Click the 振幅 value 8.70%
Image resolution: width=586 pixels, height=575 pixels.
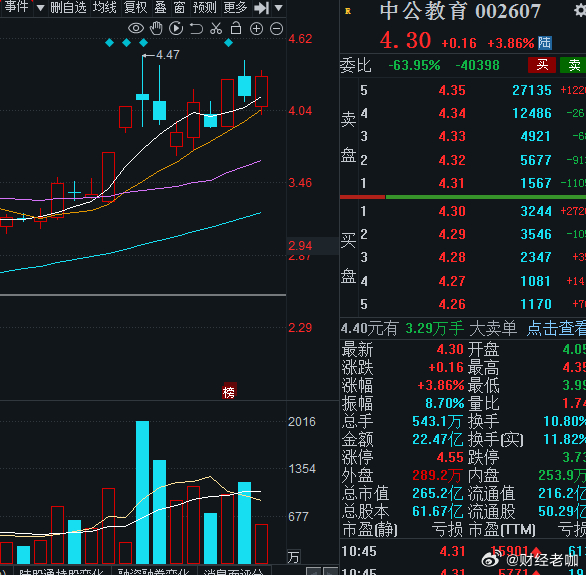pos(444,404)
